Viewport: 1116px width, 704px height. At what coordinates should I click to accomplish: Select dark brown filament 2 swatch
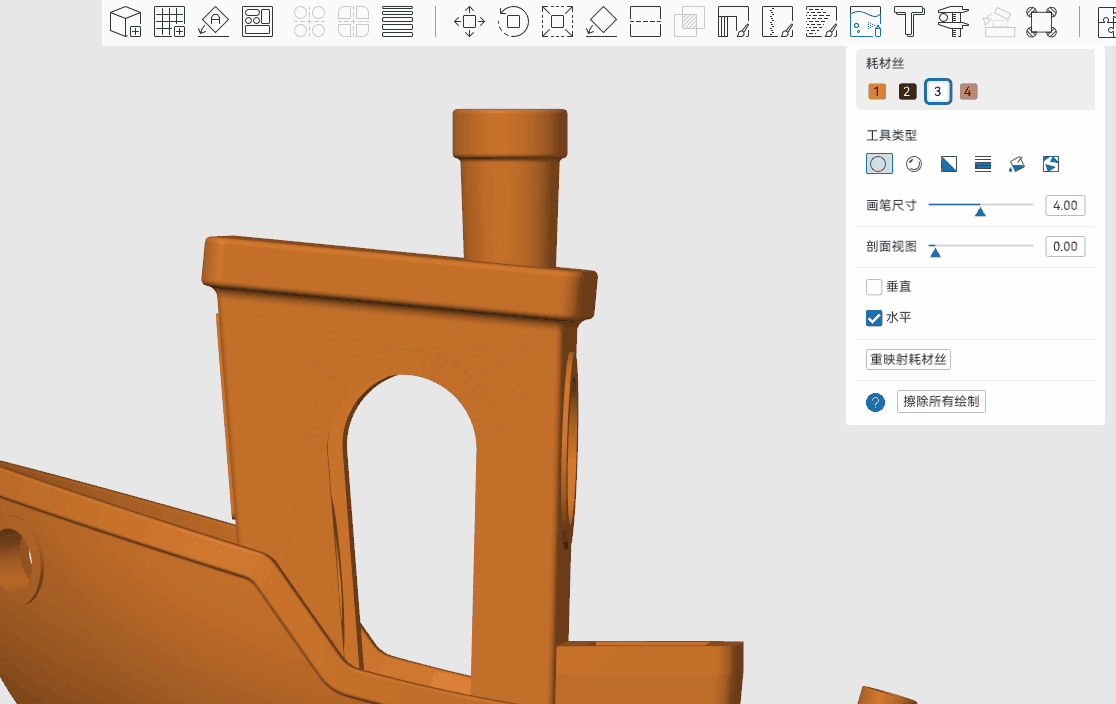tap(907, 91)
